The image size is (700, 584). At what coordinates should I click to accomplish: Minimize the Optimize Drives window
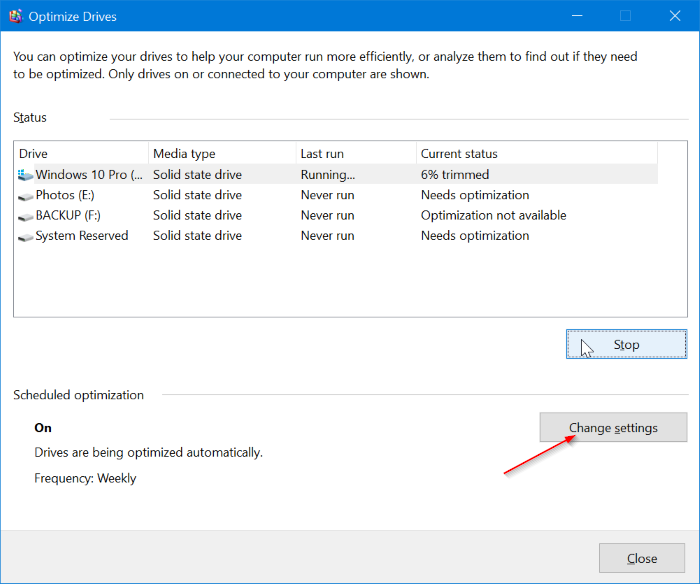click(578, 16)
